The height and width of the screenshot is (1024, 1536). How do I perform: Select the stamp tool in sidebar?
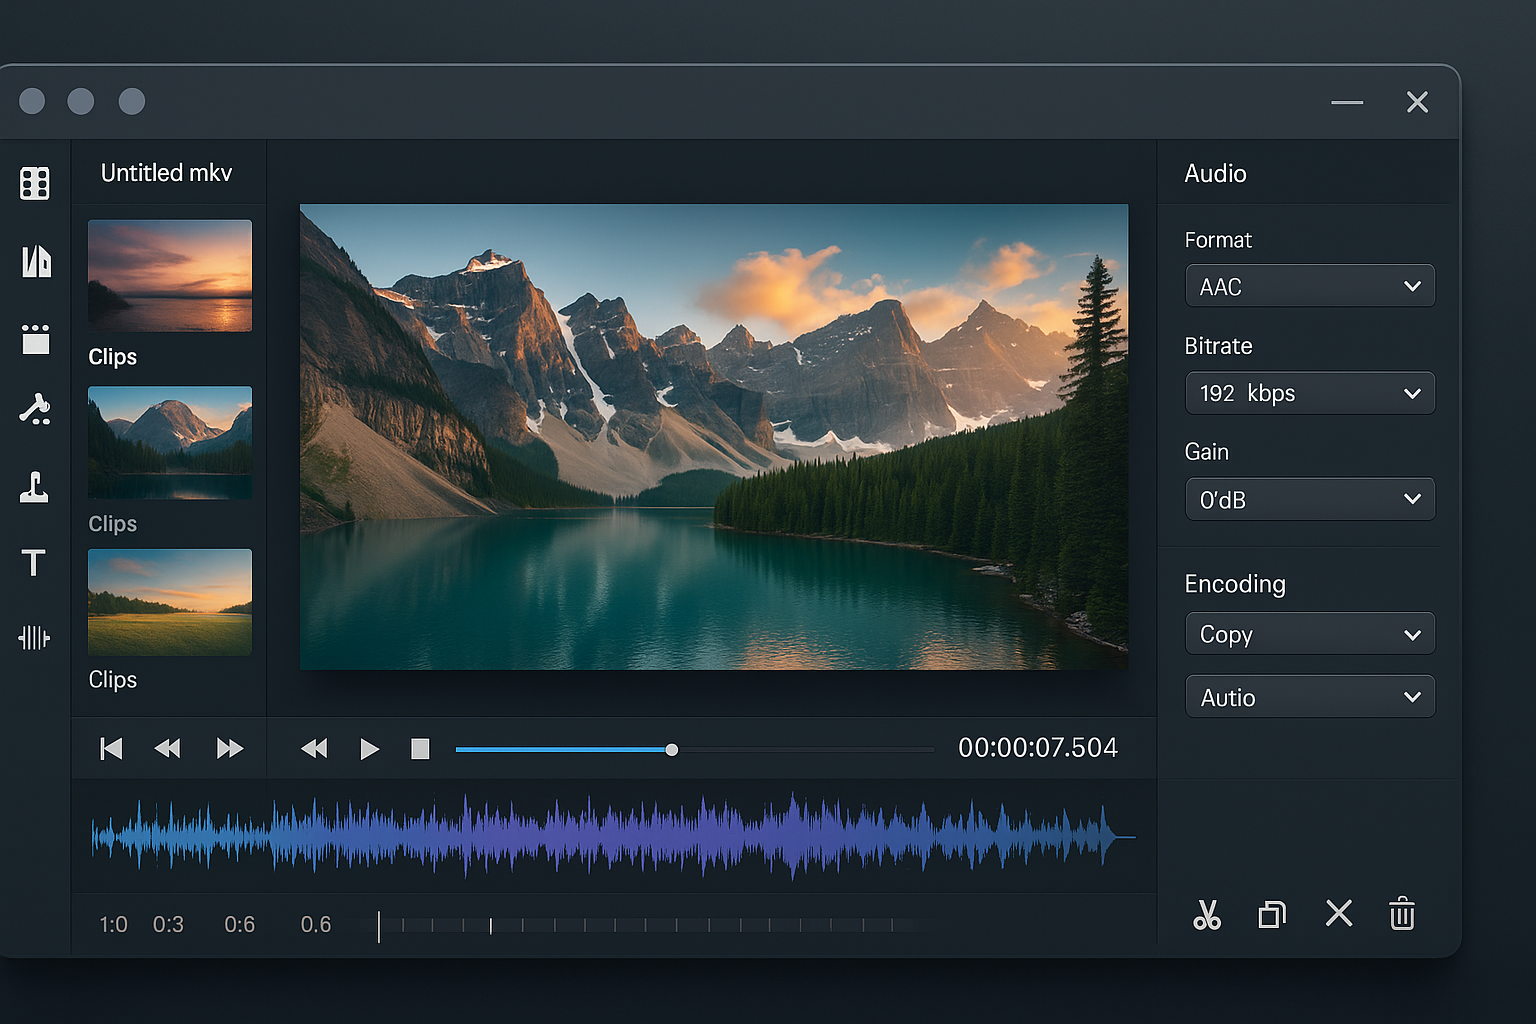pos(34,487)
